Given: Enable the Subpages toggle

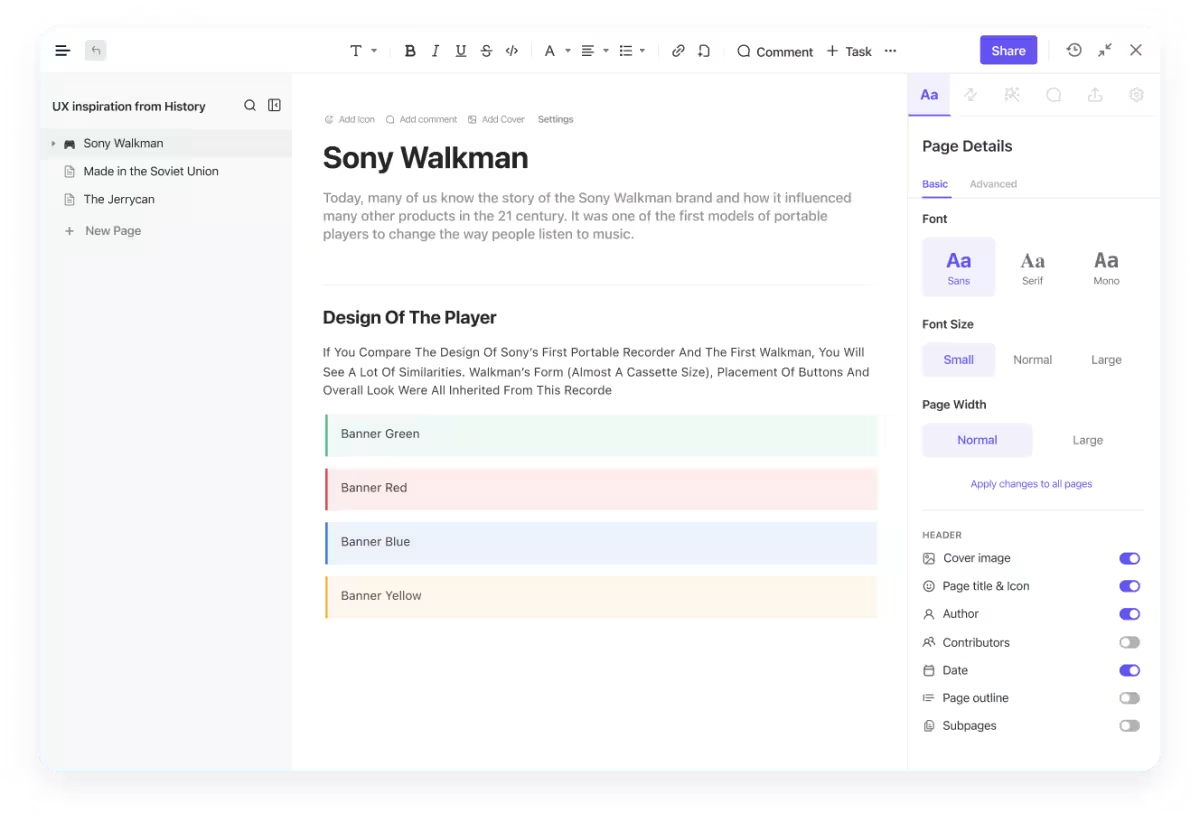Looking at the screenshot, I should pyautogui.click(x=1129, y=726).
